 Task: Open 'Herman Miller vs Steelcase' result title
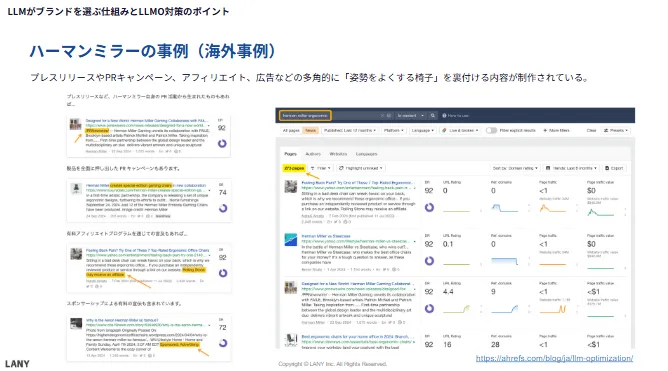click(x=326, y=236)
